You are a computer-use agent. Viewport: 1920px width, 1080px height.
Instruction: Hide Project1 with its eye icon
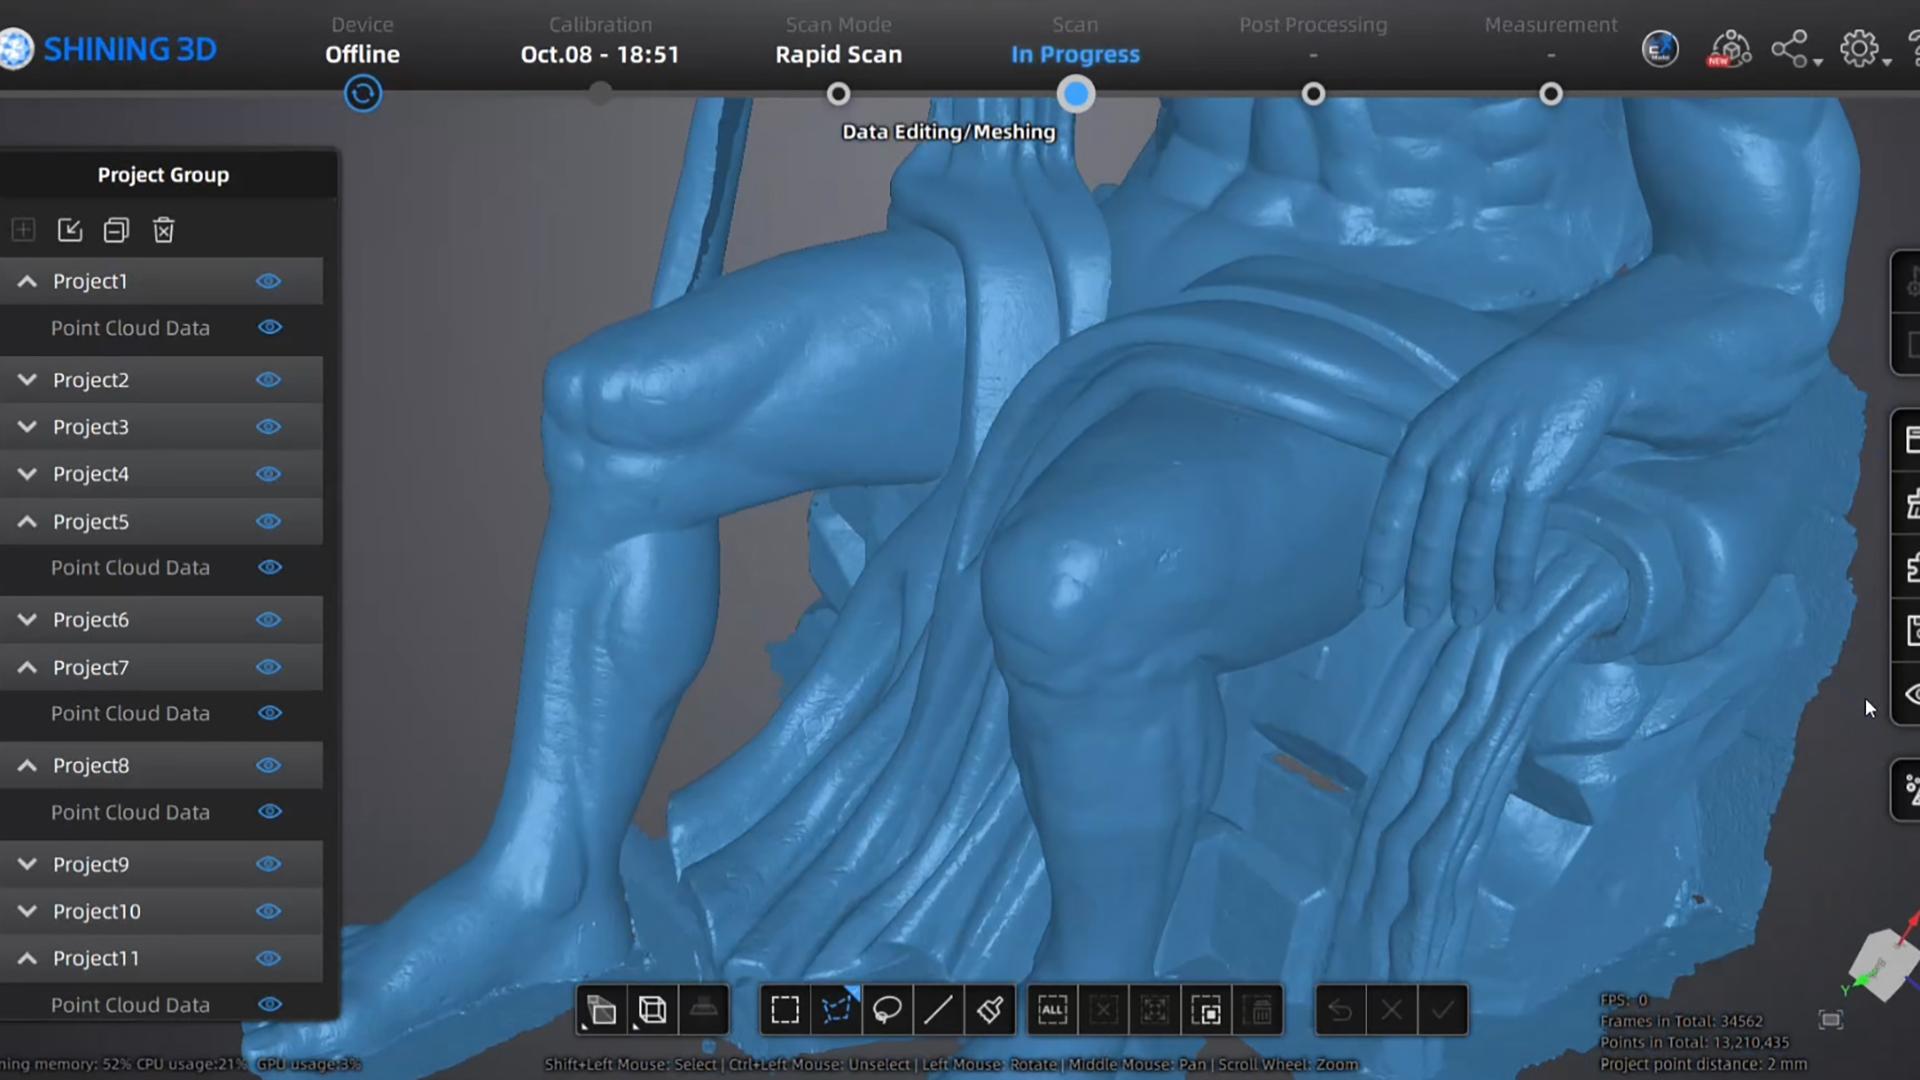pyautogui.click(x=268, y=281)
